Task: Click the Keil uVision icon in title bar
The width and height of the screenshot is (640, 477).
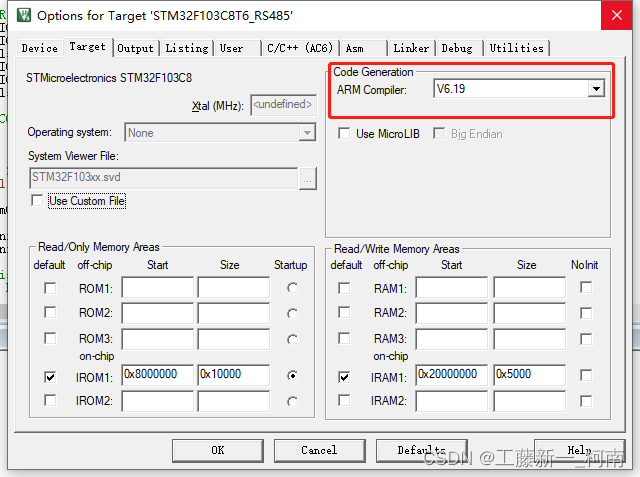Action: tap(24, 15)
